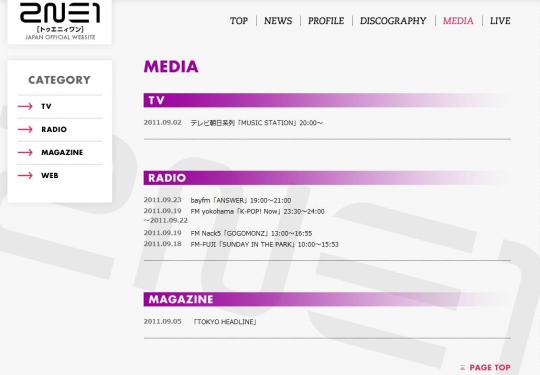Viewport: 540px width, 375px height.
Task: Click the date 2011.09.23
Action: tap(163, 200)
